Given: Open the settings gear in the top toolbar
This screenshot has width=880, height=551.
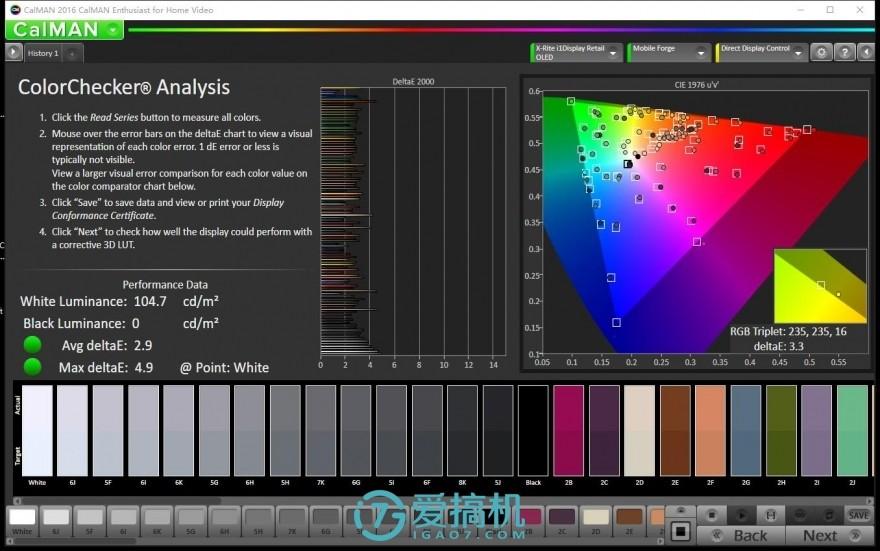Looking at the screenshot, I should pos(821,53).
